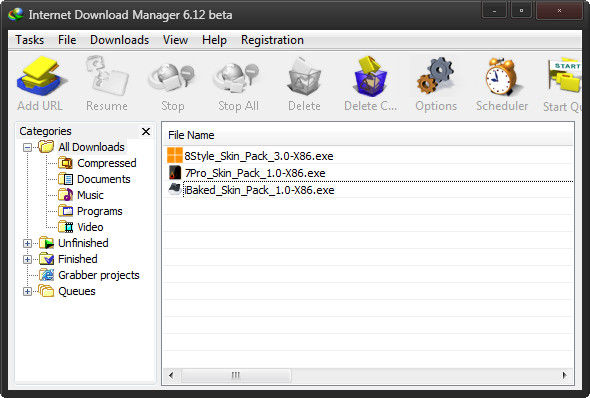This screenshot has width=590, height=398.
Task: Select iBaked_Skin_Pack_1.0-X86.exe file name
Action: coord(259,190)
